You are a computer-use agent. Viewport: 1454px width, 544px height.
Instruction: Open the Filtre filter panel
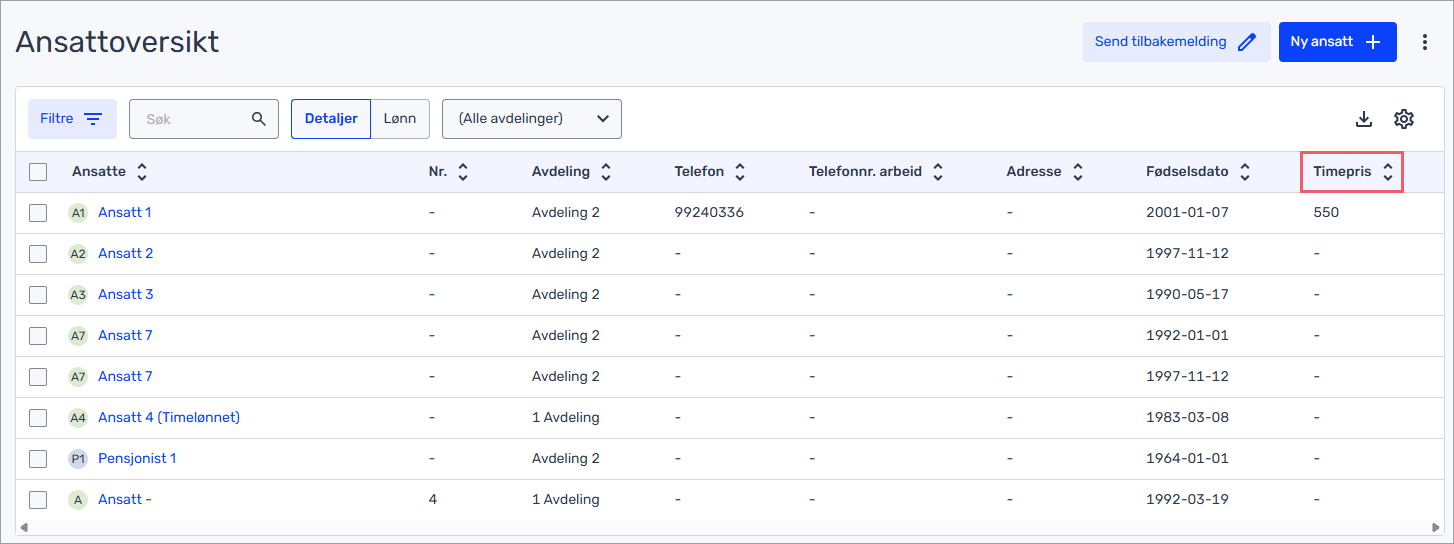tap(72, 119)
